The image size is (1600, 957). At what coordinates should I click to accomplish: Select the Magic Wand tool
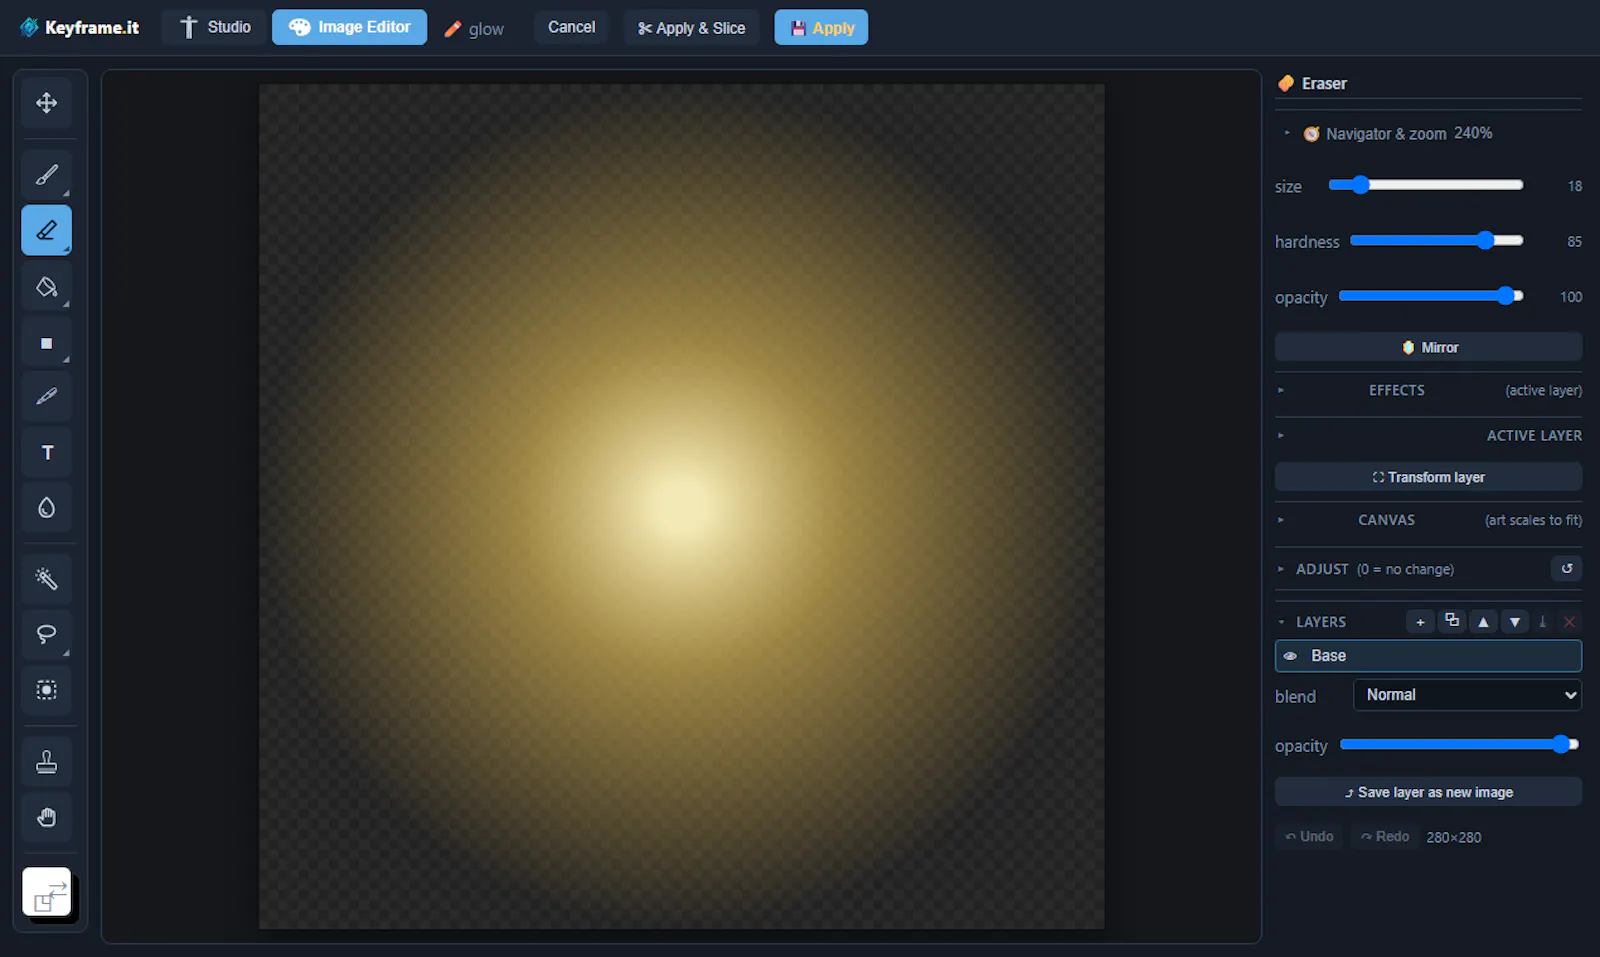(x=46, y=579)
